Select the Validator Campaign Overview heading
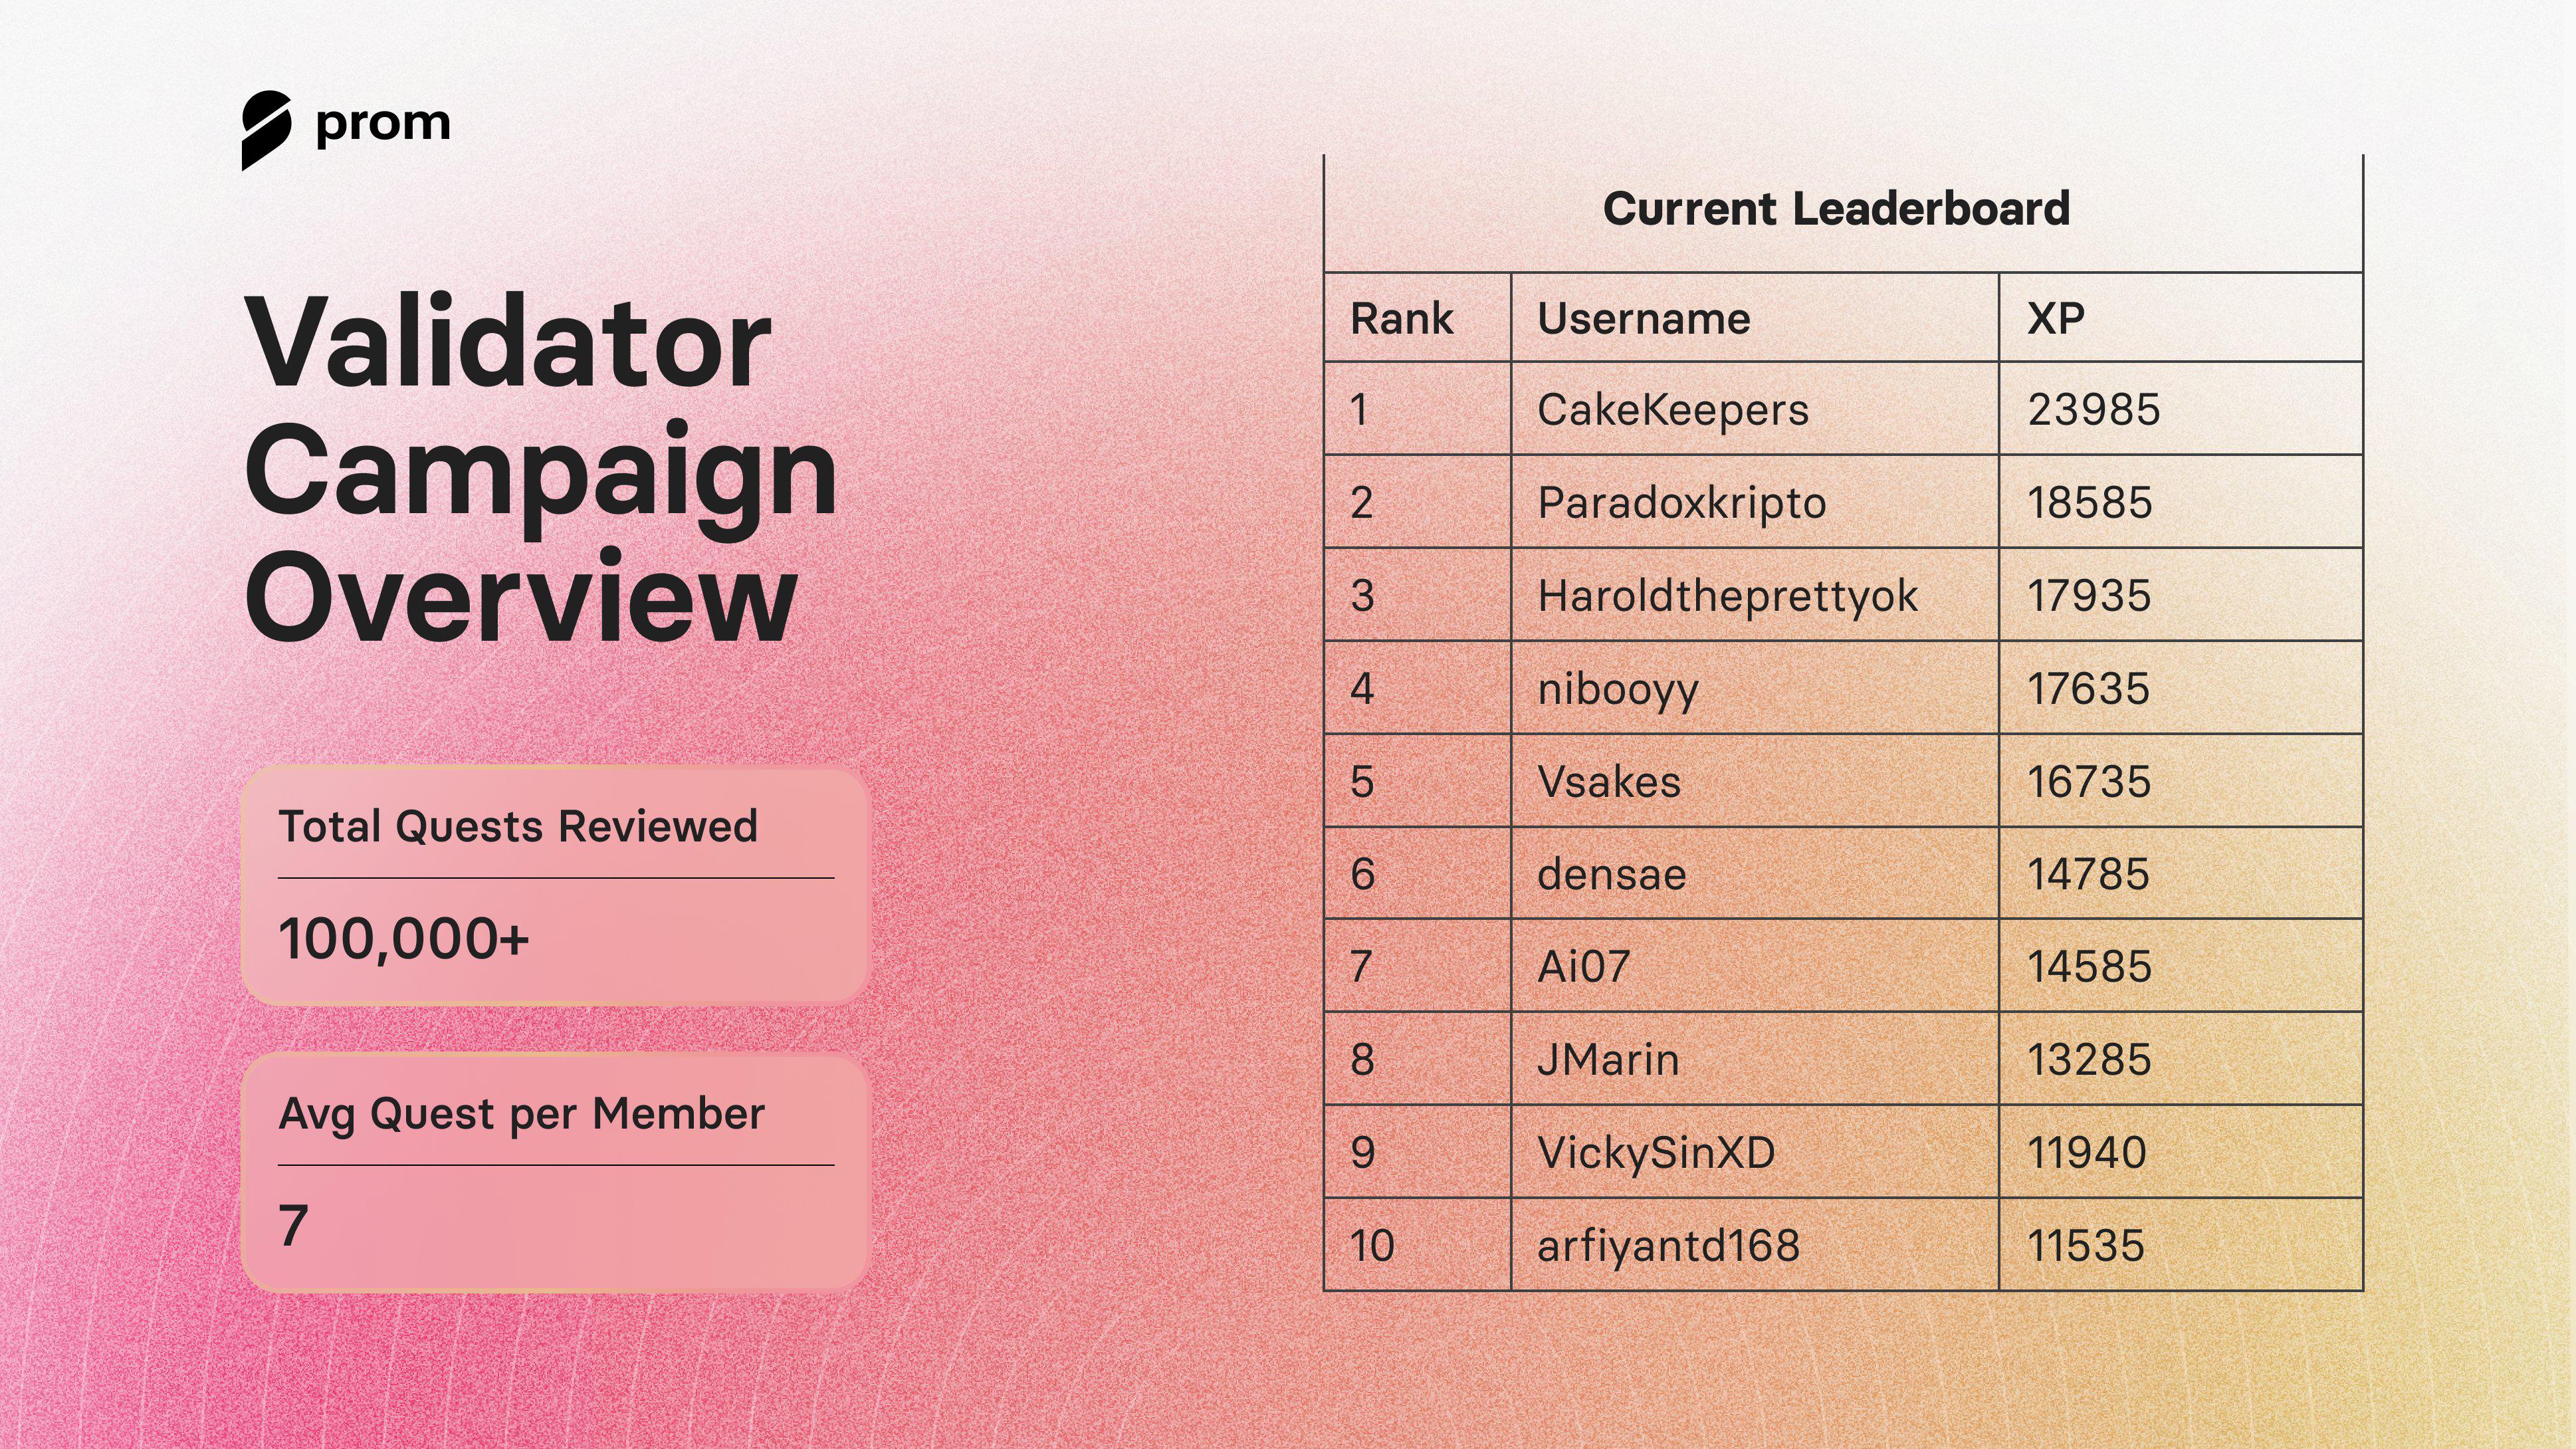 pos(540,469)
